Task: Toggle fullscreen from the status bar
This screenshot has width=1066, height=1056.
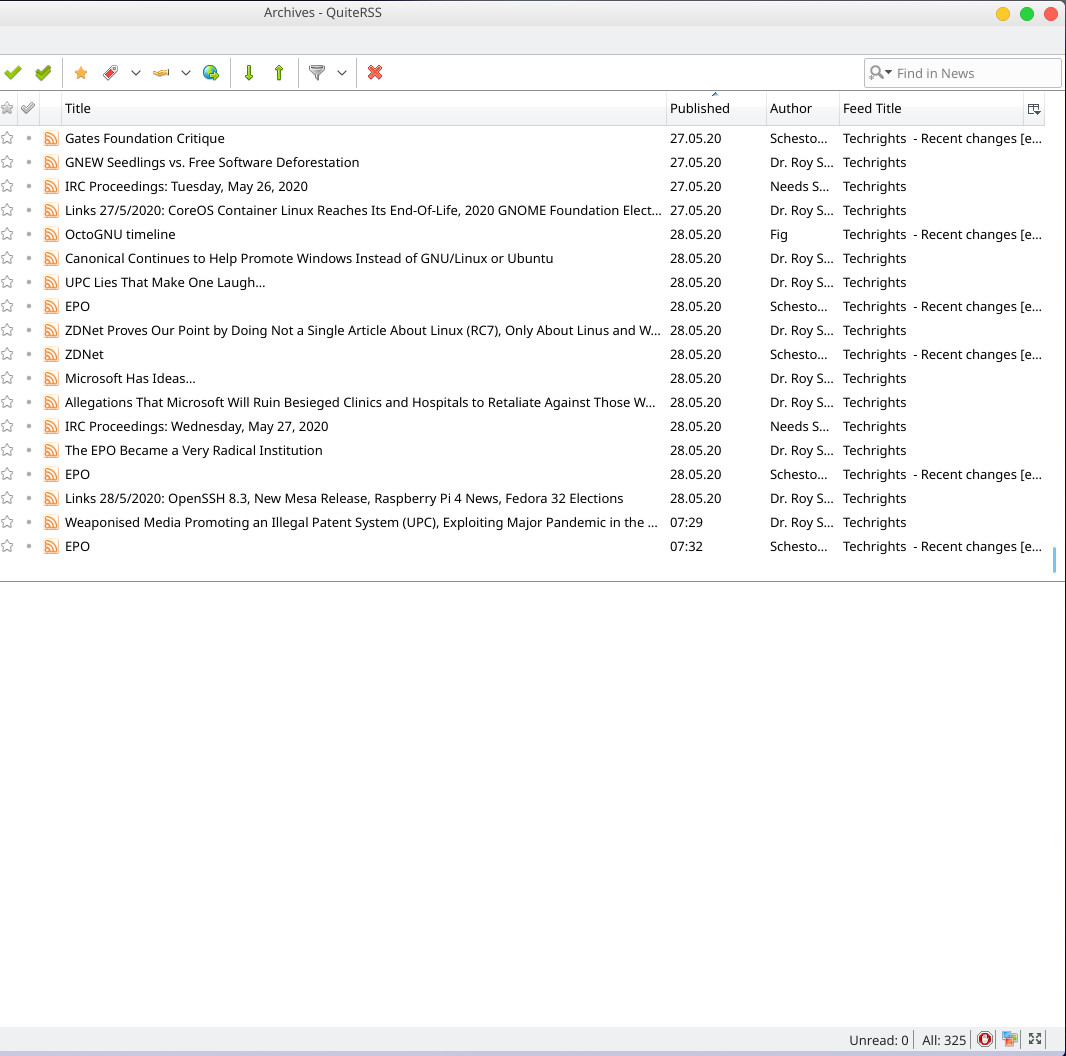Action: pos(1035,1039)
